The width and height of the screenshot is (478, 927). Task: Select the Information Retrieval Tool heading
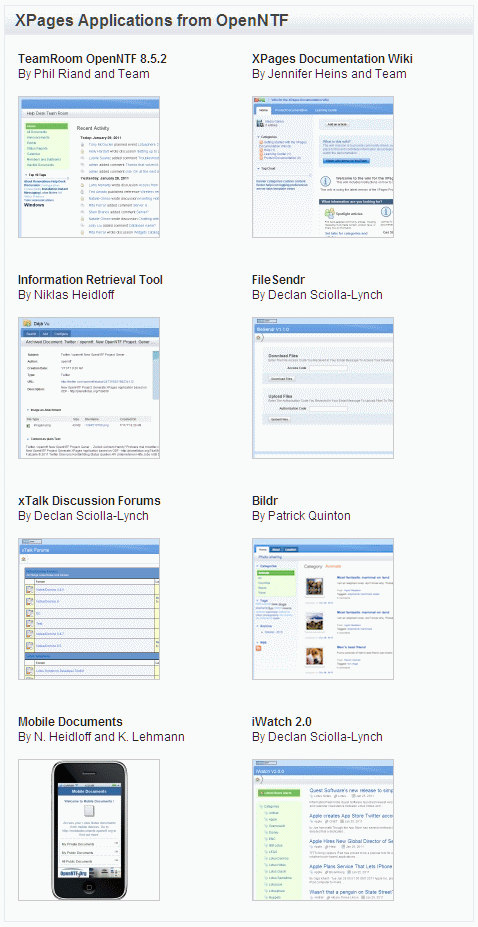(90, 280)
